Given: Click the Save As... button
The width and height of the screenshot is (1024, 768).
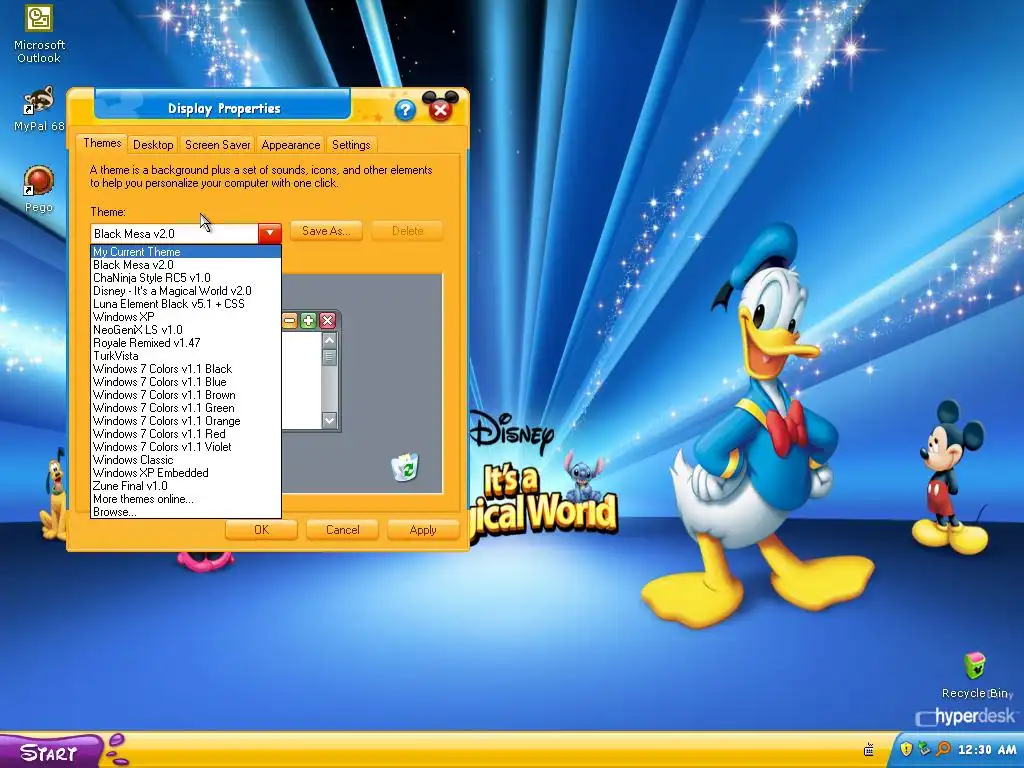Looking at the screenshot, I should point(326,231).
